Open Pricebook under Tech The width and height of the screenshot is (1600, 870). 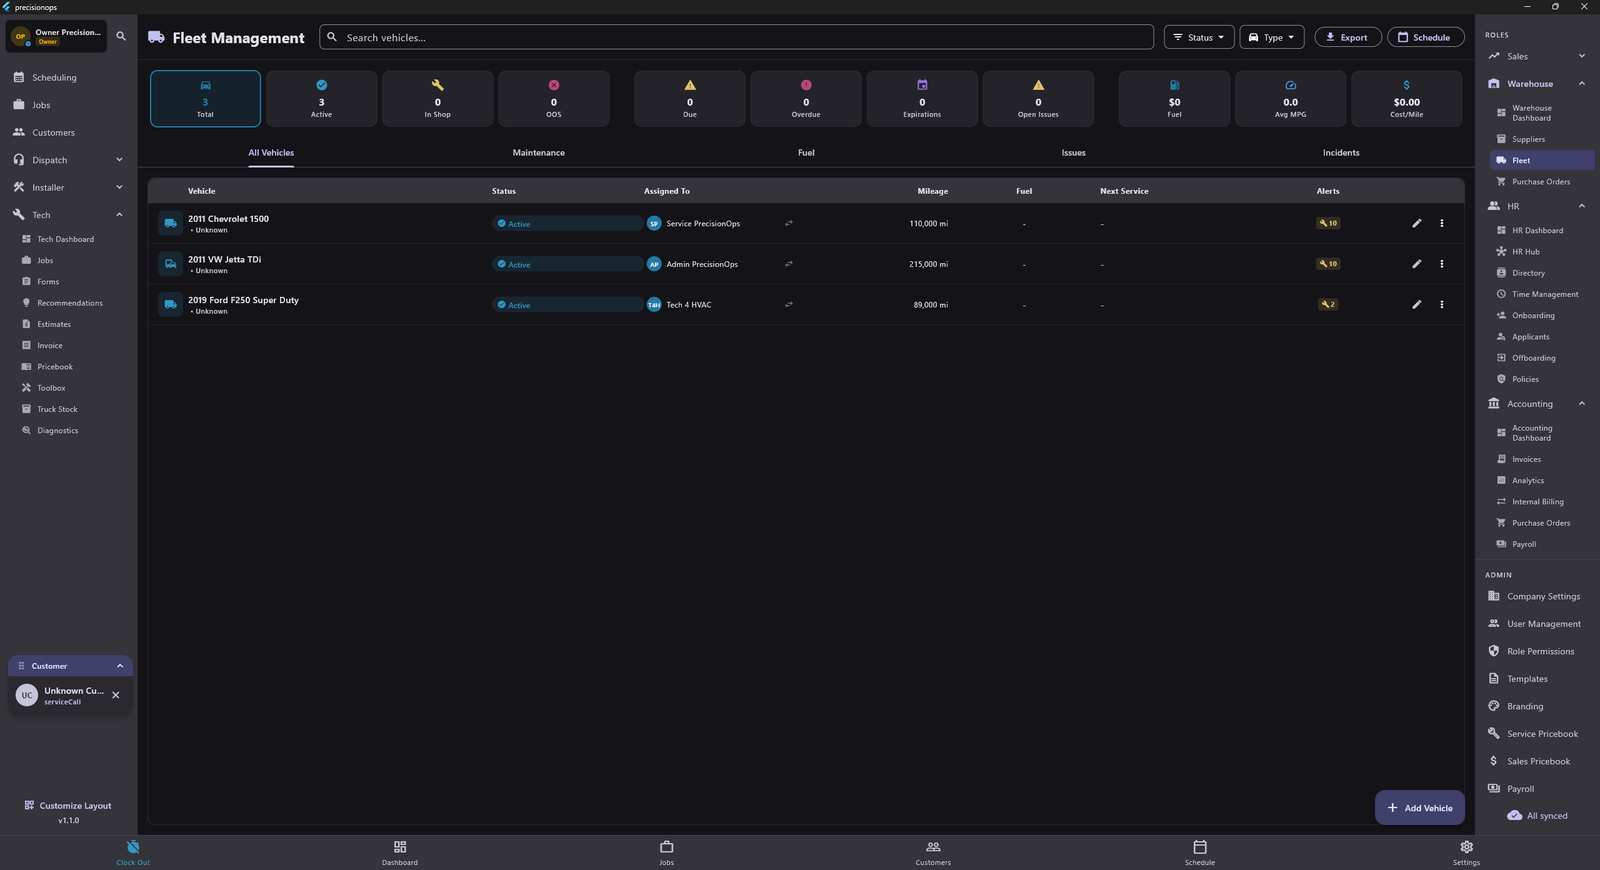click(55, 367)
